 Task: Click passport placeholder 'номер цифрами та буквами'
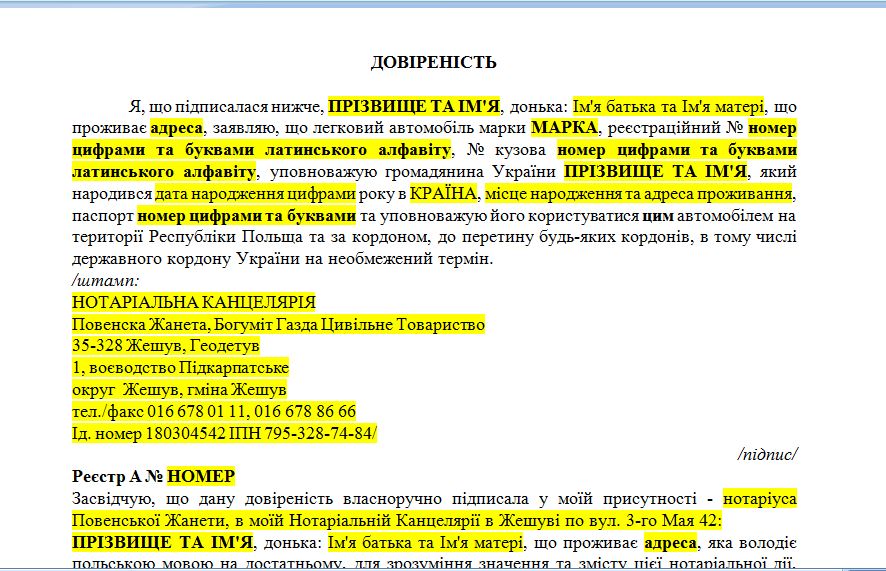pyautogui.click(x=247, y=215)
